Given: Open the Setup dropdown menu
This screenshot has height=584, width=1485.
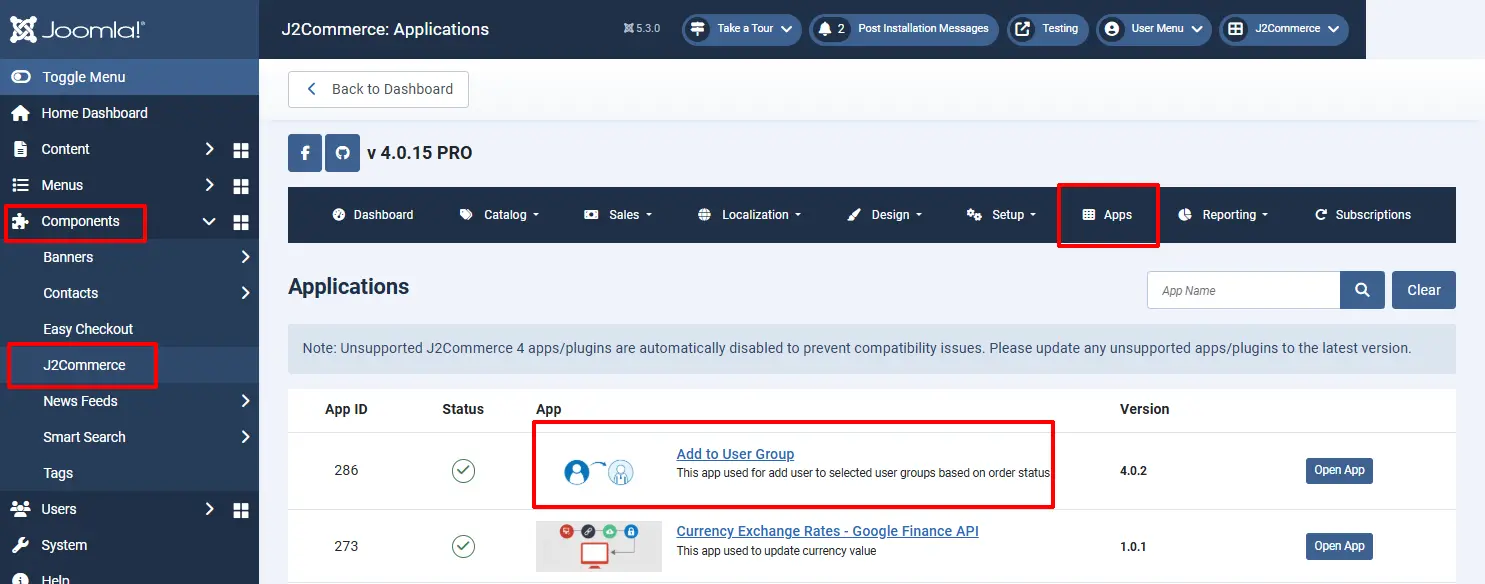Looking at the screenshot, I should (x=1001, y=215).
